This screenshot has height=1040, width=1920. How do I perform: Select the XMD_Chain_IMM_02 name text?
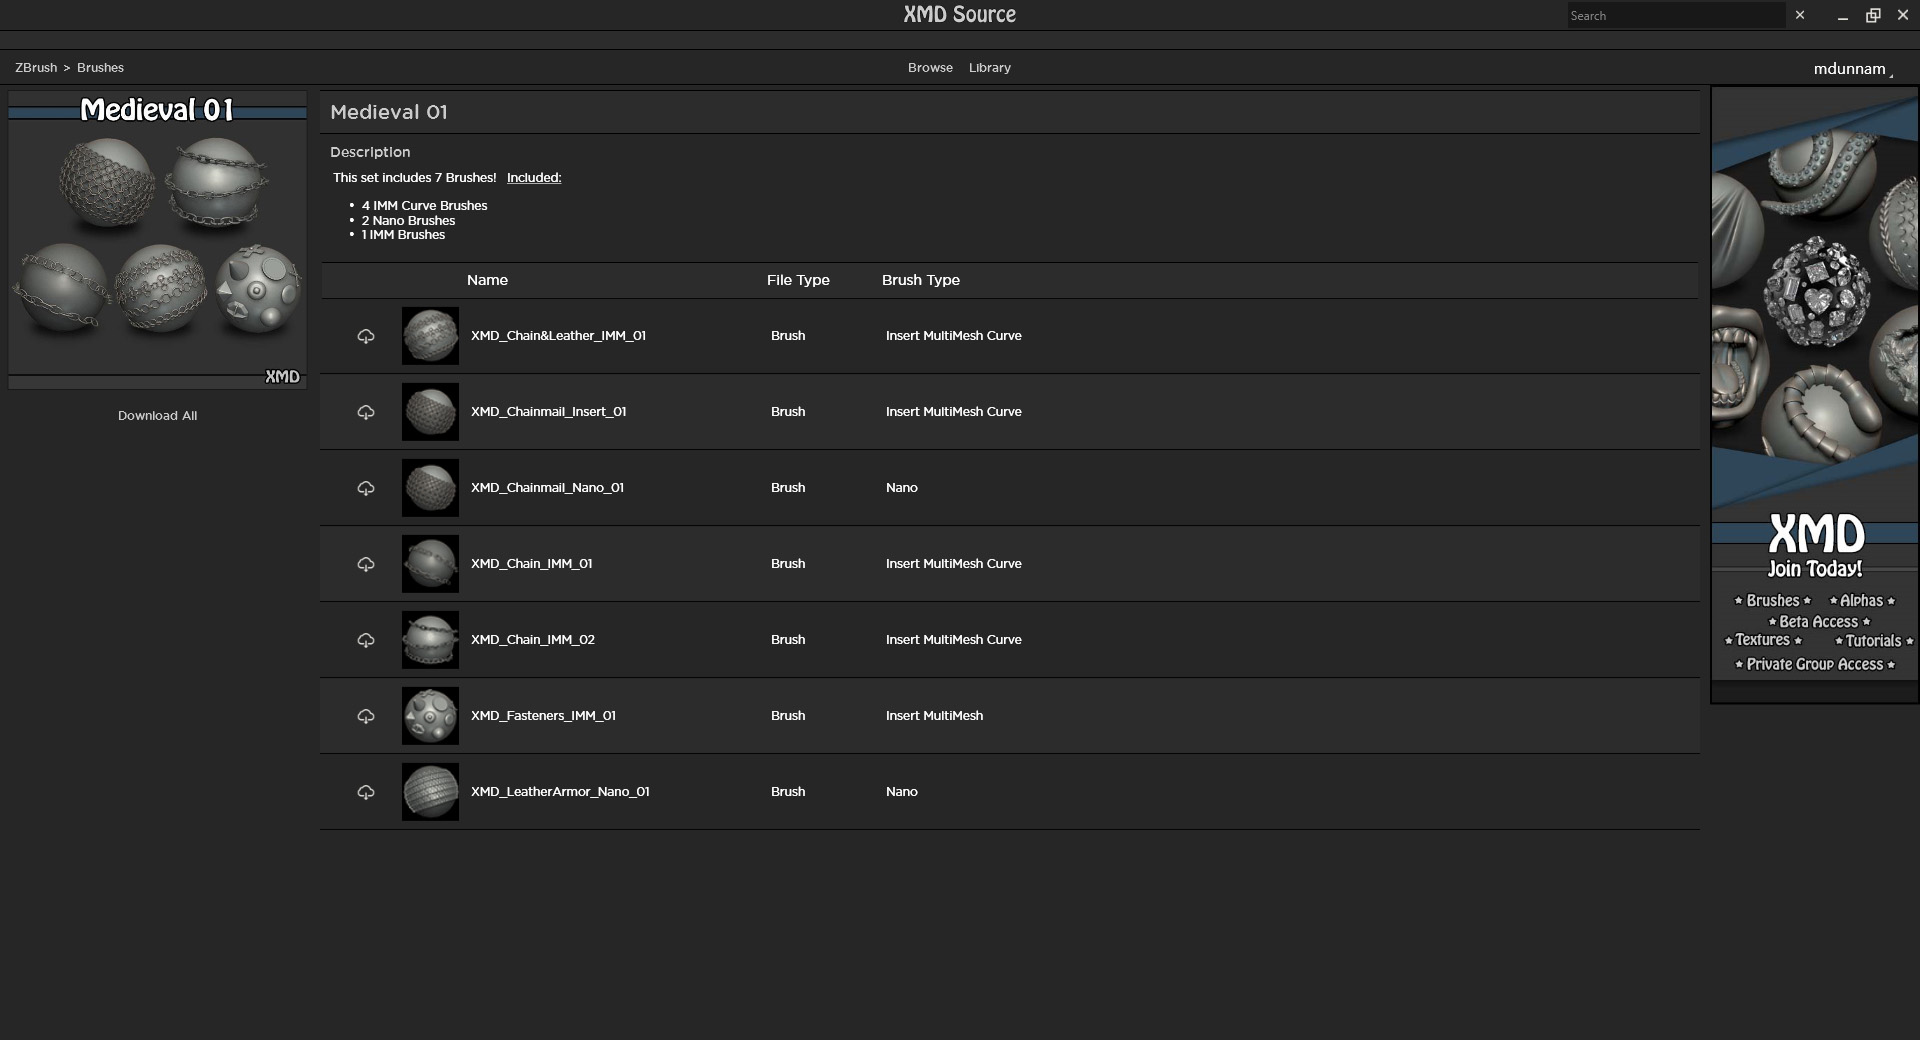(x=533, y=640)
